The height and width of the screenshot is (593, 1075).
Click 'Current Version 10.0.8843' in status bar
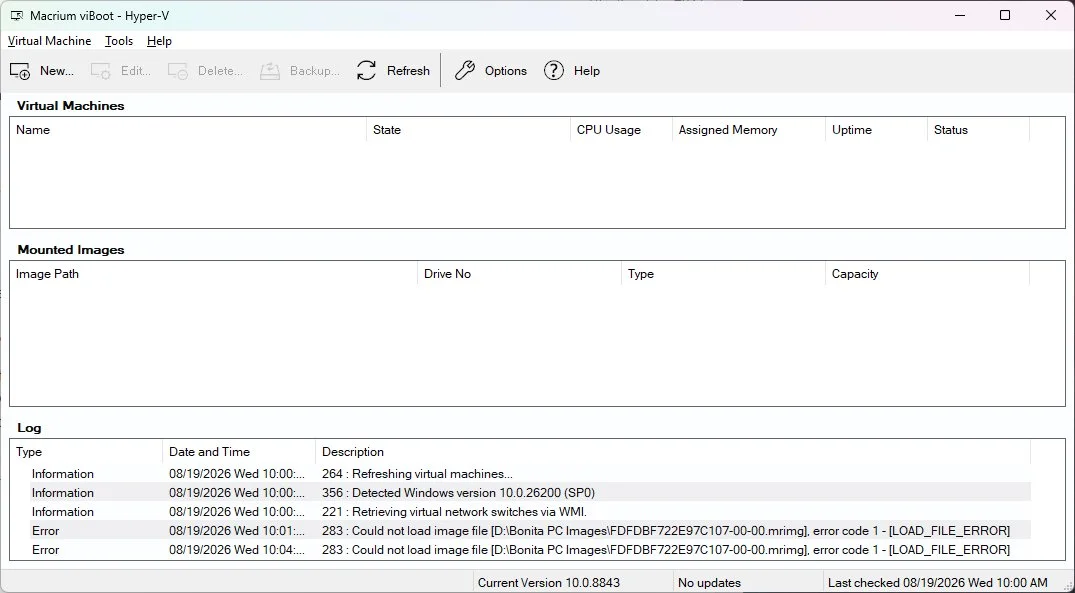(x=548, y=583)
